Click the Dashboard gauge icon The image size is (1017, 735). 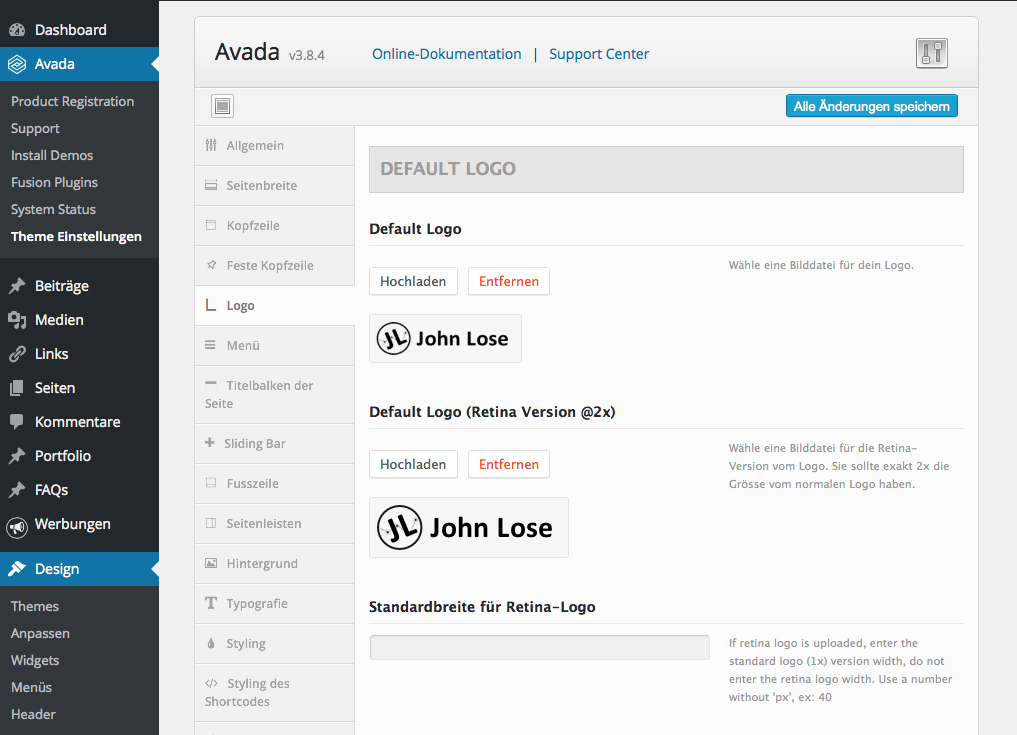coord(18,30)
